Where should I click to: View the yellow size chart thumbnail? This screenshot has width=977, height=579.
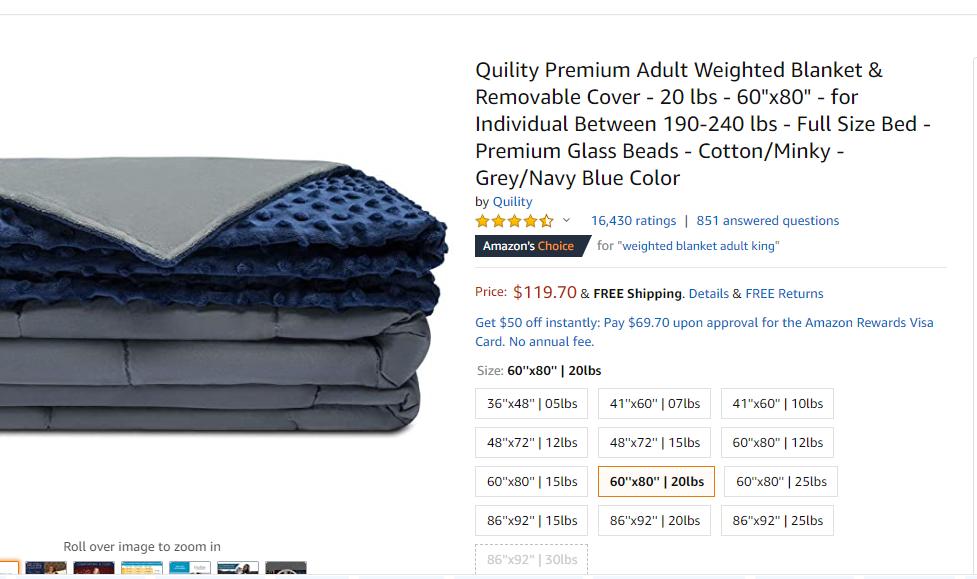pos(141,568)
